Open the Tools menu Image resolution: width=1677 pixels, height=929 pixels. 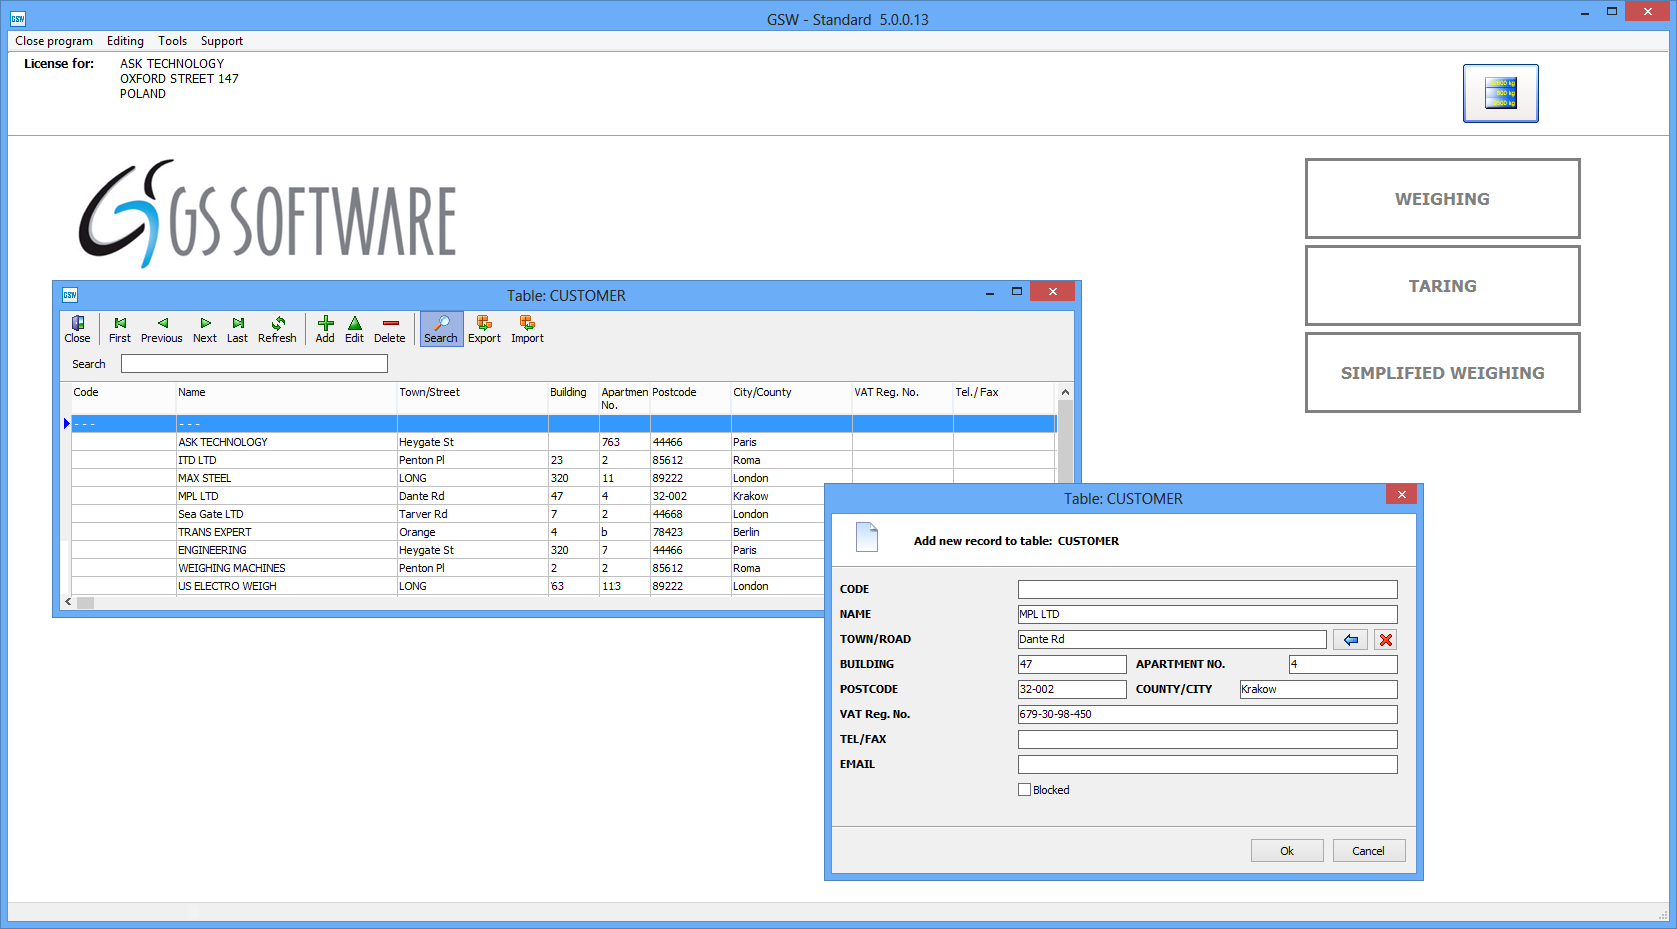coord(172,41)
